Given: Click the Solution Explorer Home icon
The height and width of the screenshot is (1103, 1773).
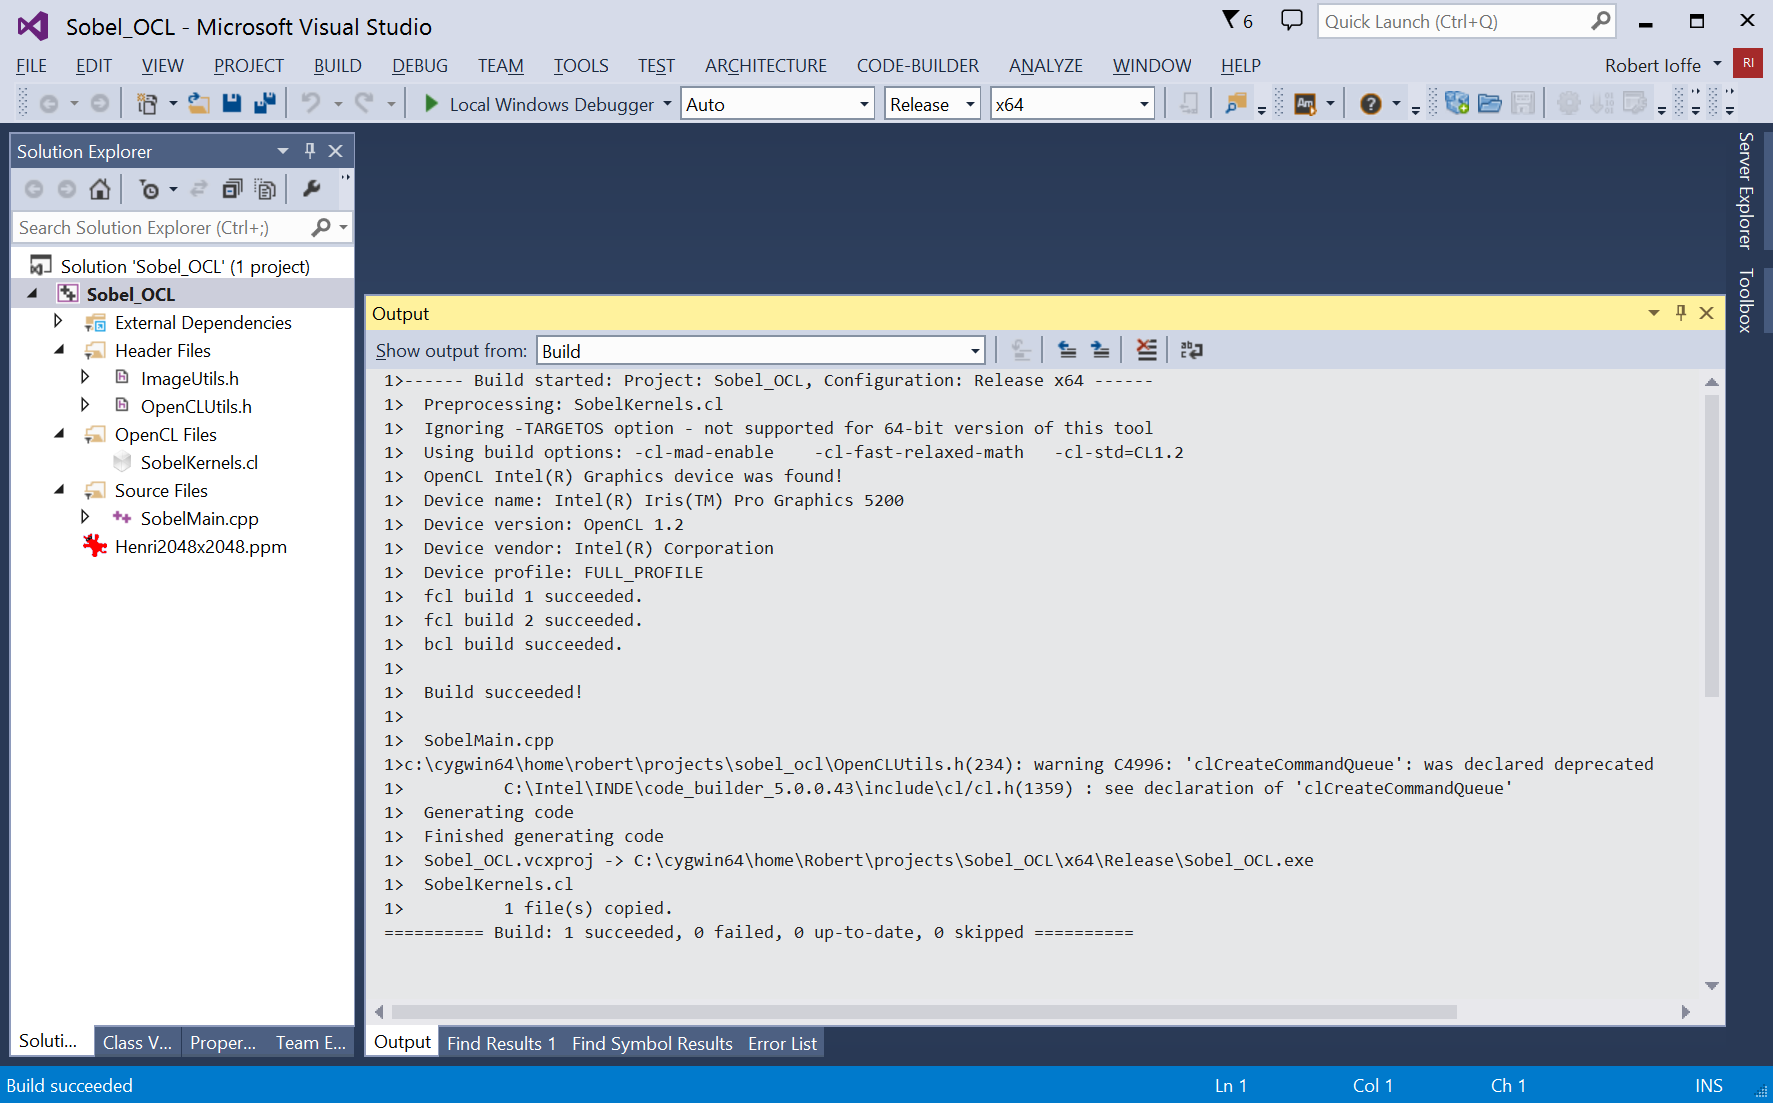Looking at the screenshot, I should [x=100, y=189].
